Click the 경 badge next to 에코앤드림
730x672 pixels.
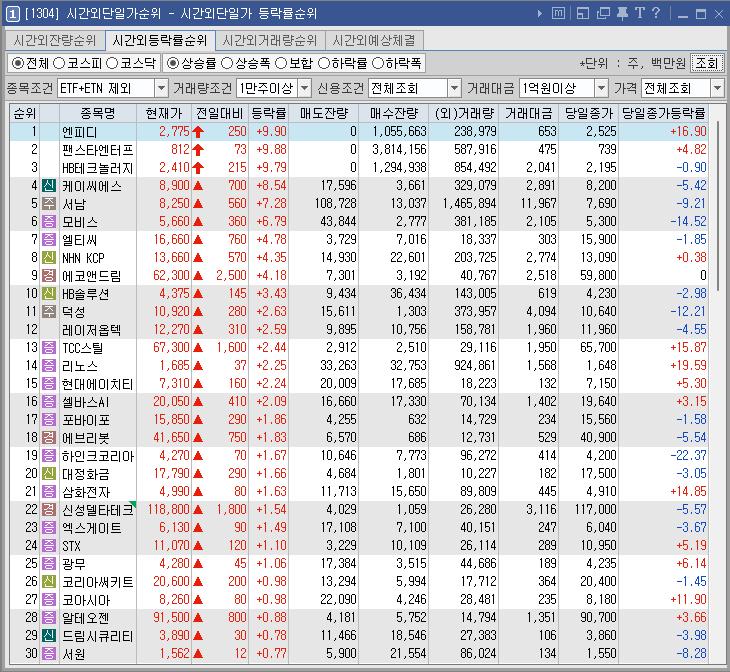pyautogui.click(x=49, y=276)
